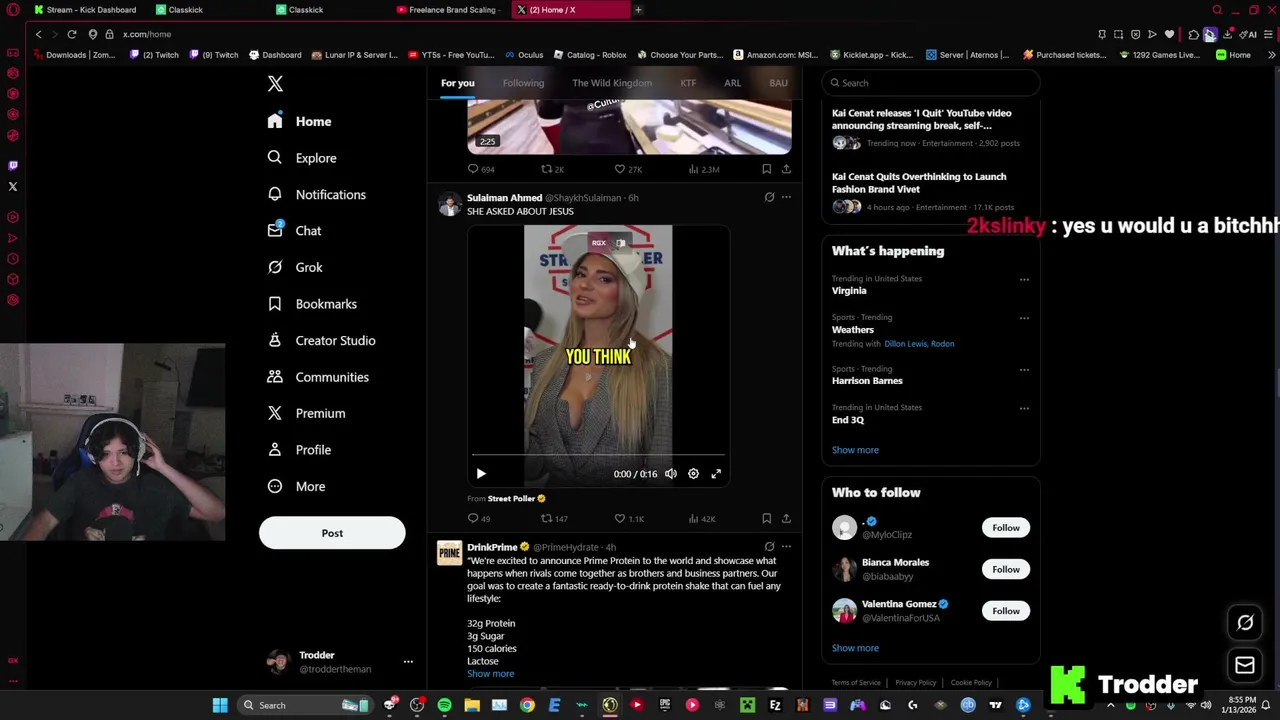The width and height of the screenshot is (1280, 720).
Task: Open account menu next to Trodder
Action: pos(408,662)
